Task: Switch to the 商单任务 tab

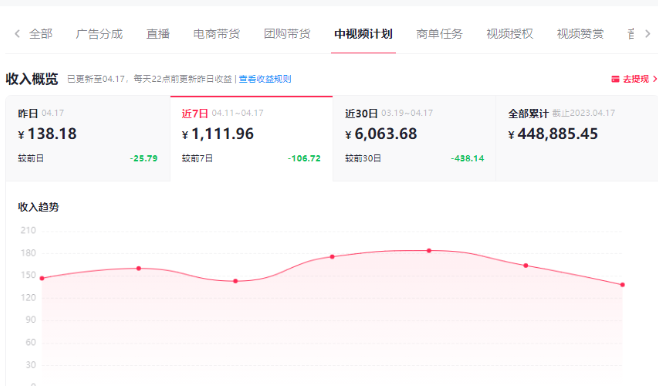Action: [x=439, y=34]
